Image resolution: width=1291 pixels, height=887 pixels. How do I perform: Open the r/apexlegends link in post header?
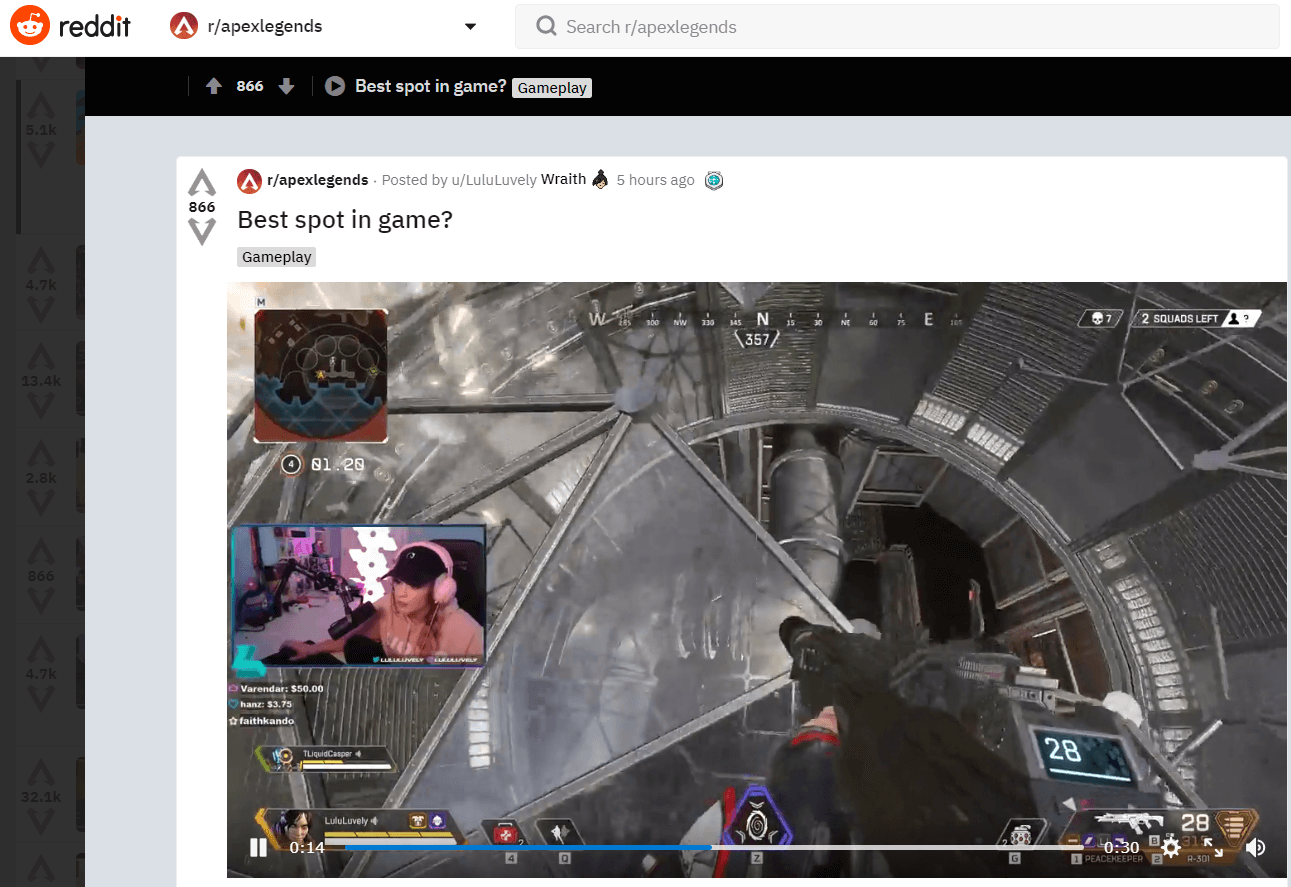(317, 180)
